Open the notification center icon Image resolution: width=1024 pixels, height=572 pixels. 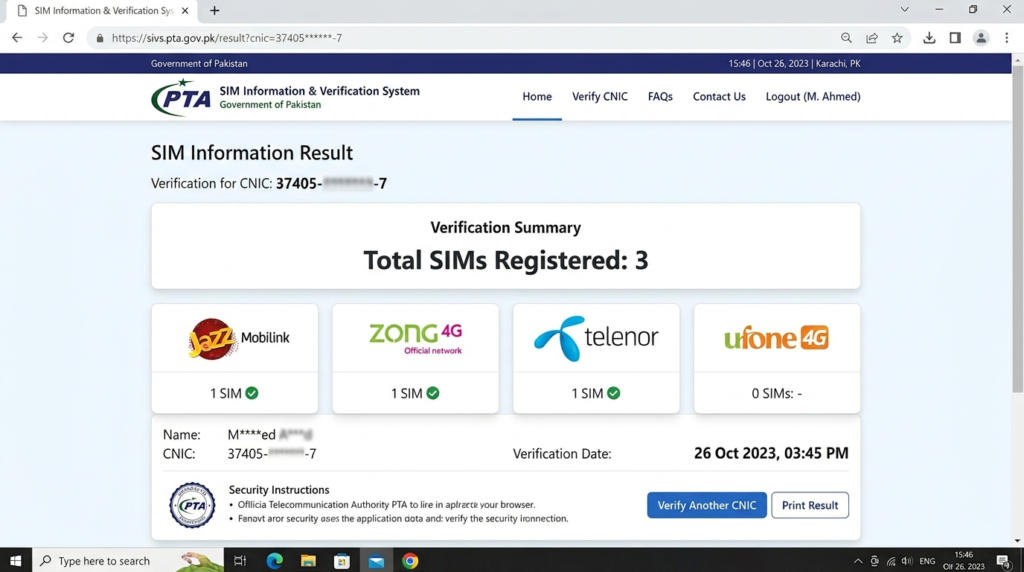(1004, 560)
